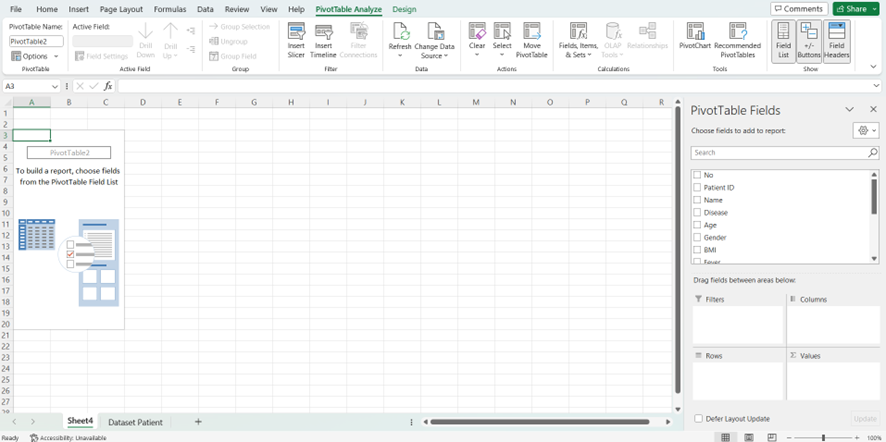Click the Insert Timeline icon
Viewport: 886px width, 442px height.
click(x=323, y=32)
